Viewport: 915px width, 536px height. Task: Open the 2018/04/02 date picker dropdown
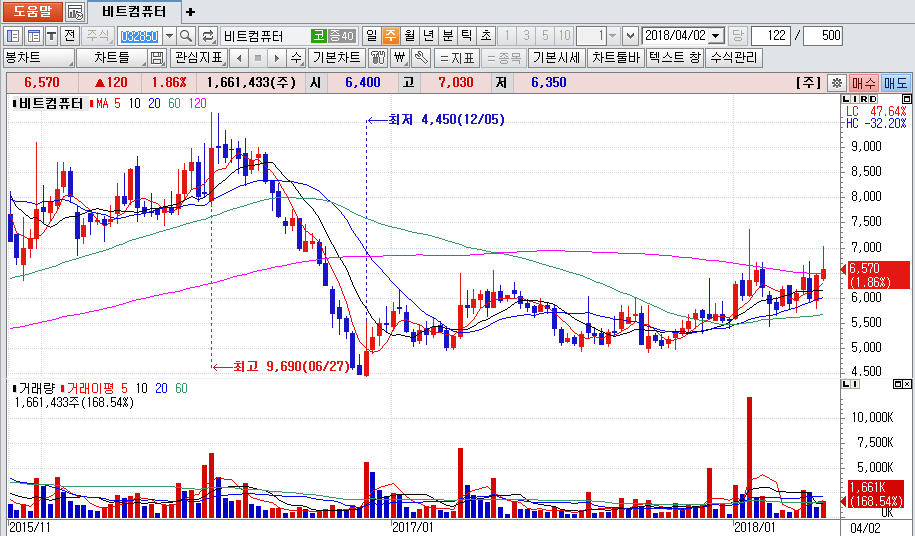click(716, 36)
